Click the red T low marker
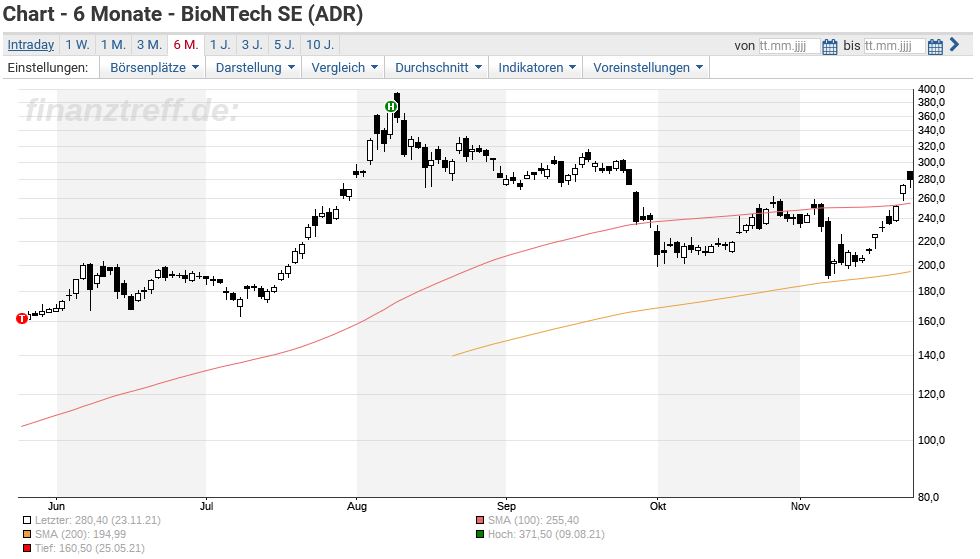The image size is (980, 559). click(22, 318)
